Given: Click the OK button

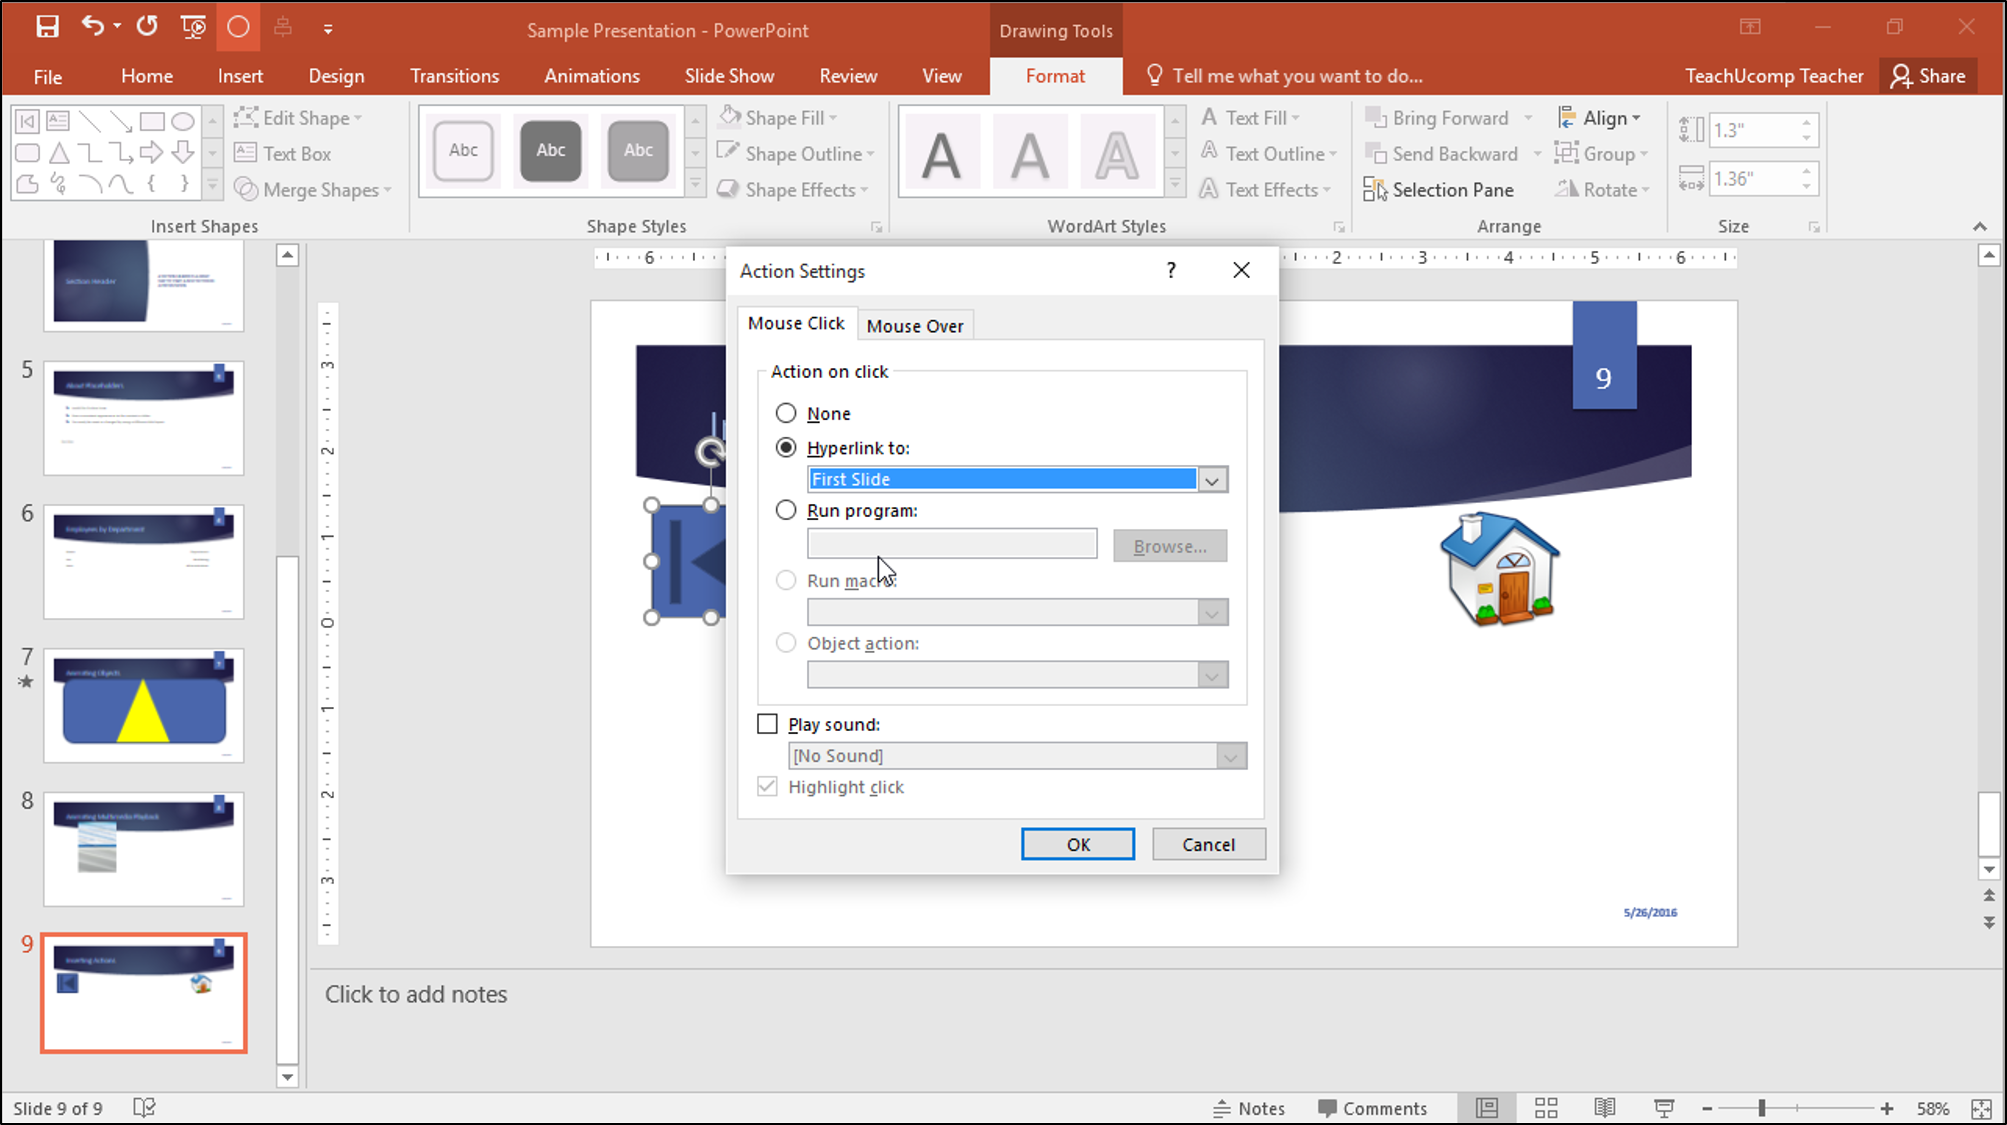Looking at the screenshot, I should click(1077, 843).
